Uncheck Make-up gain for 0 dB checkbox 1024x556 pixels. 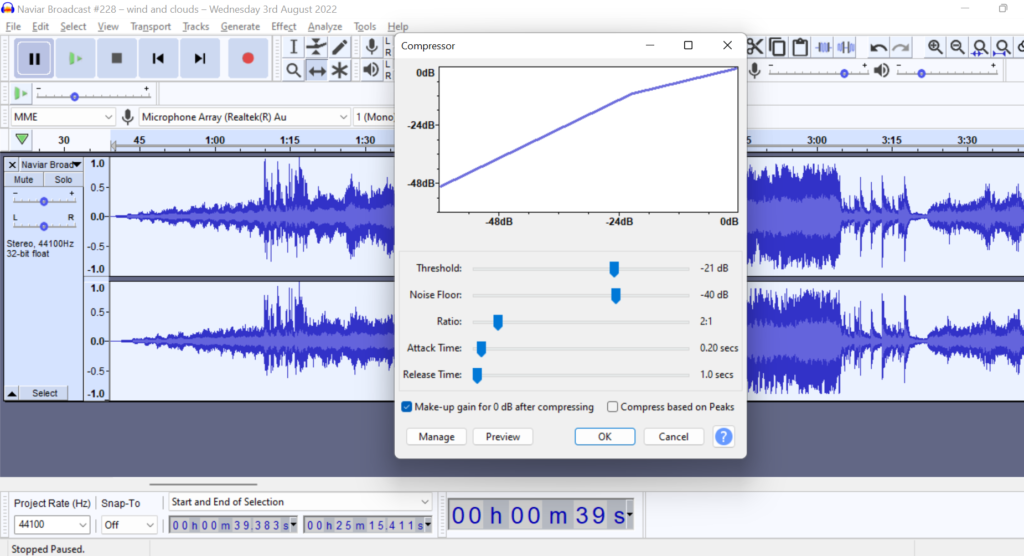(407, 407)
